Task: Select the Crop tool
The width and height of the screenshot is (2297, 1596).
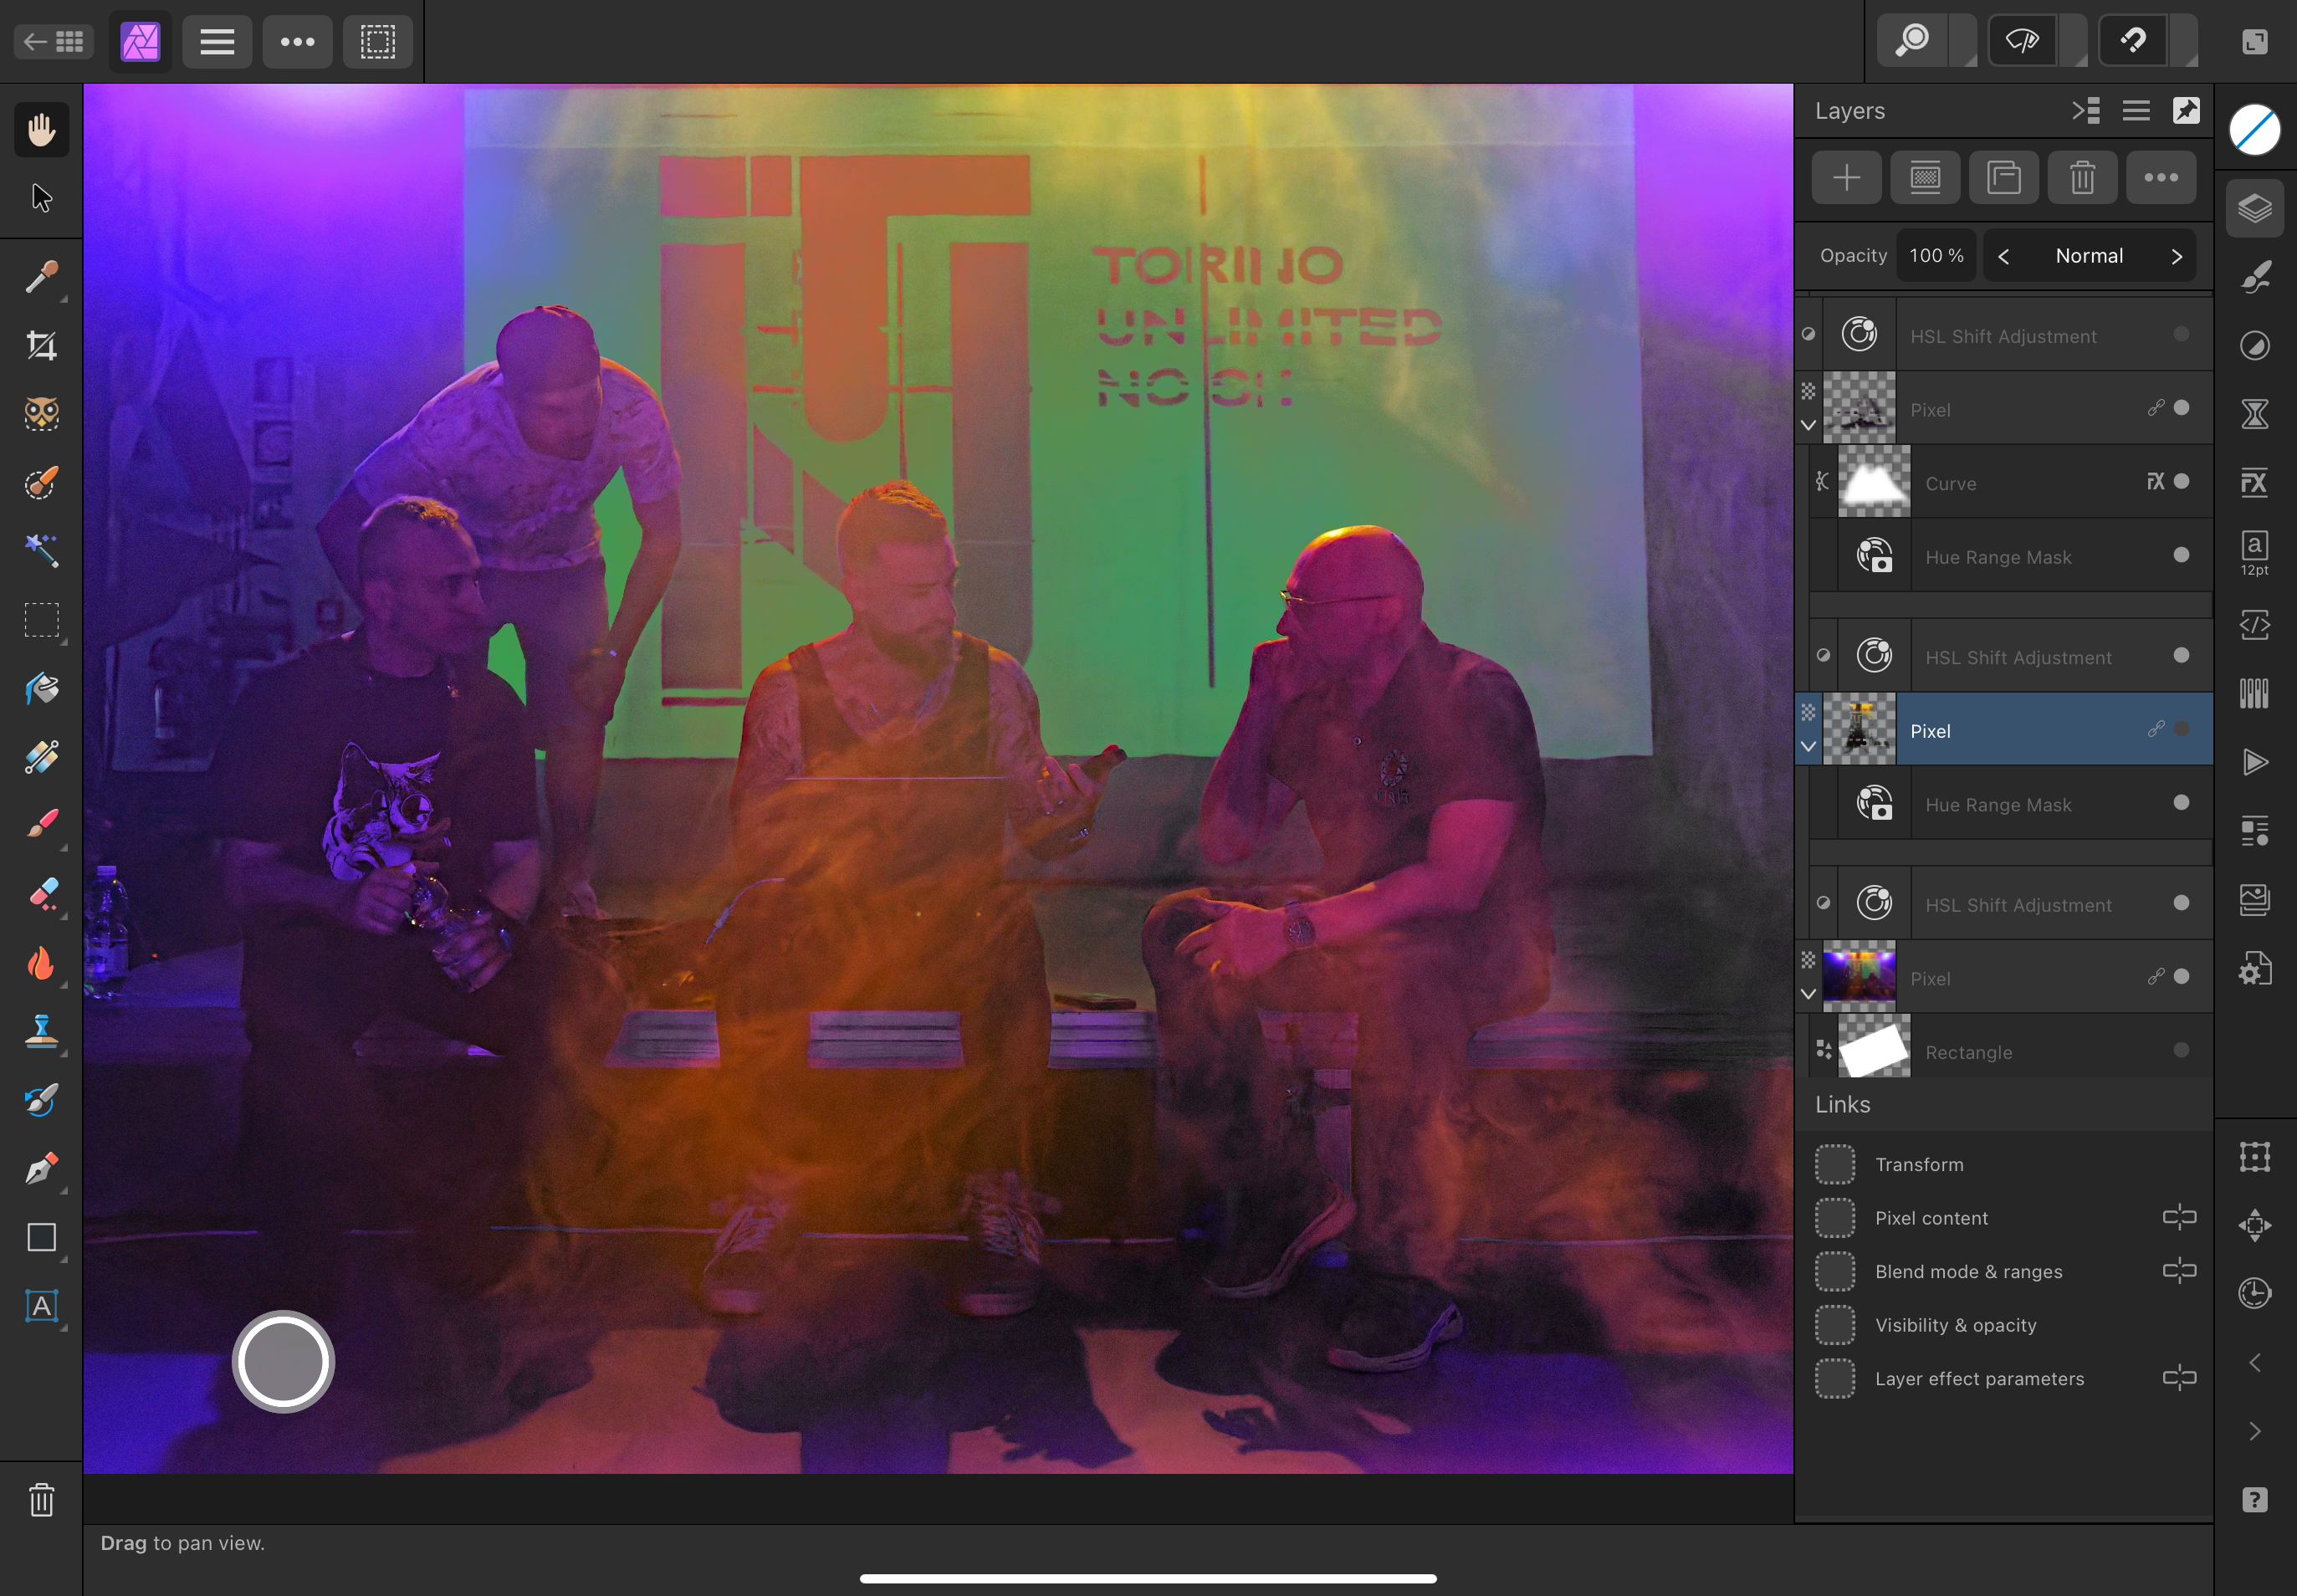Action: pos(41,346)
